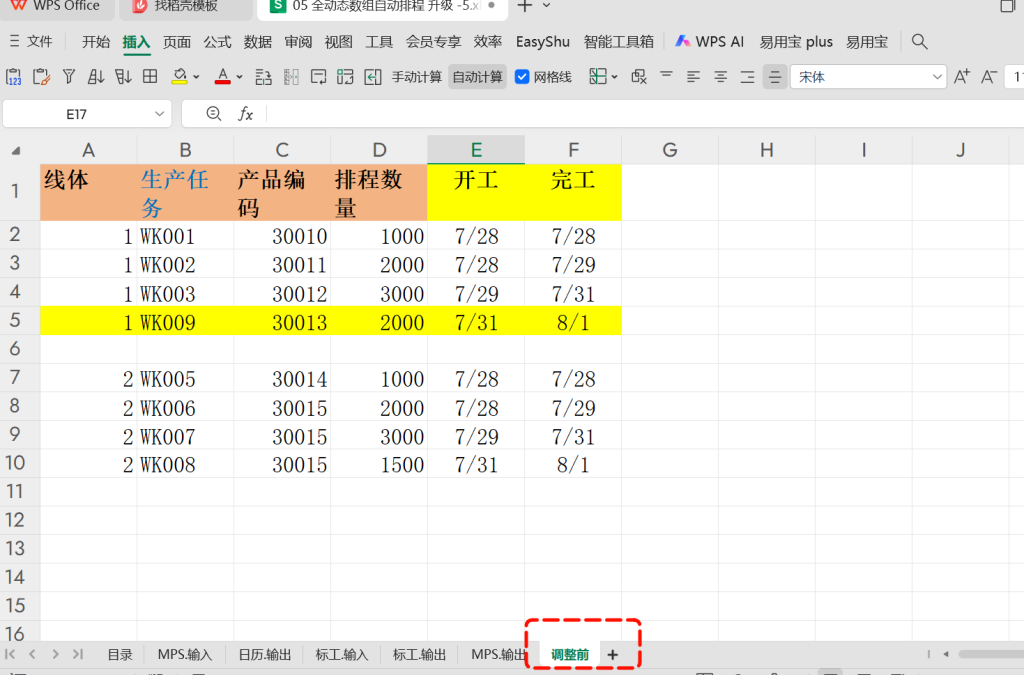
Task: Go to last sheet navigation arrow
Action: [78, 653]
